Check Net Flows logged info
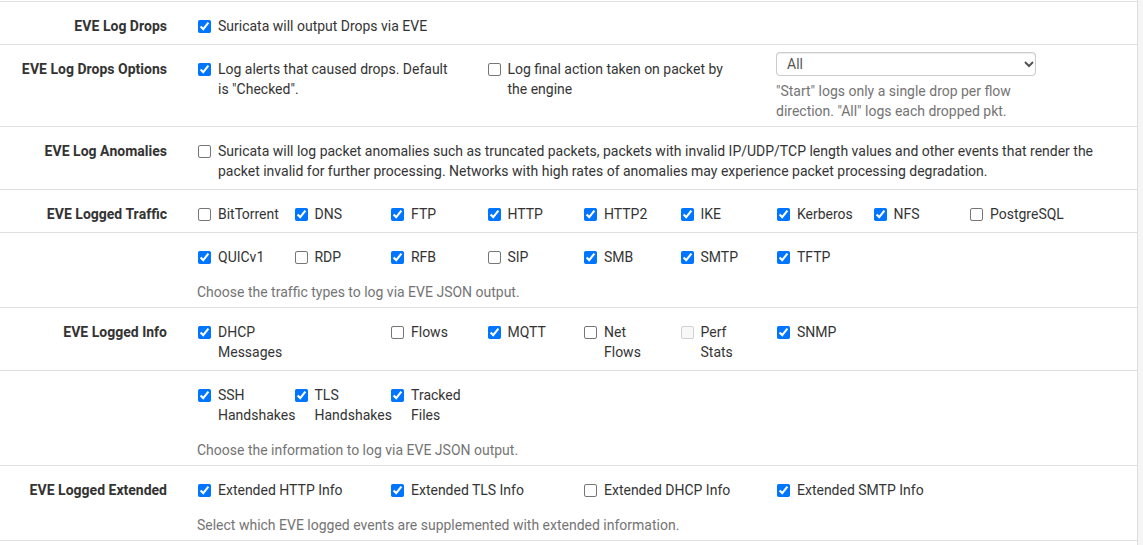The height and width of the screenshot is (545, 1143). [590, 332]
